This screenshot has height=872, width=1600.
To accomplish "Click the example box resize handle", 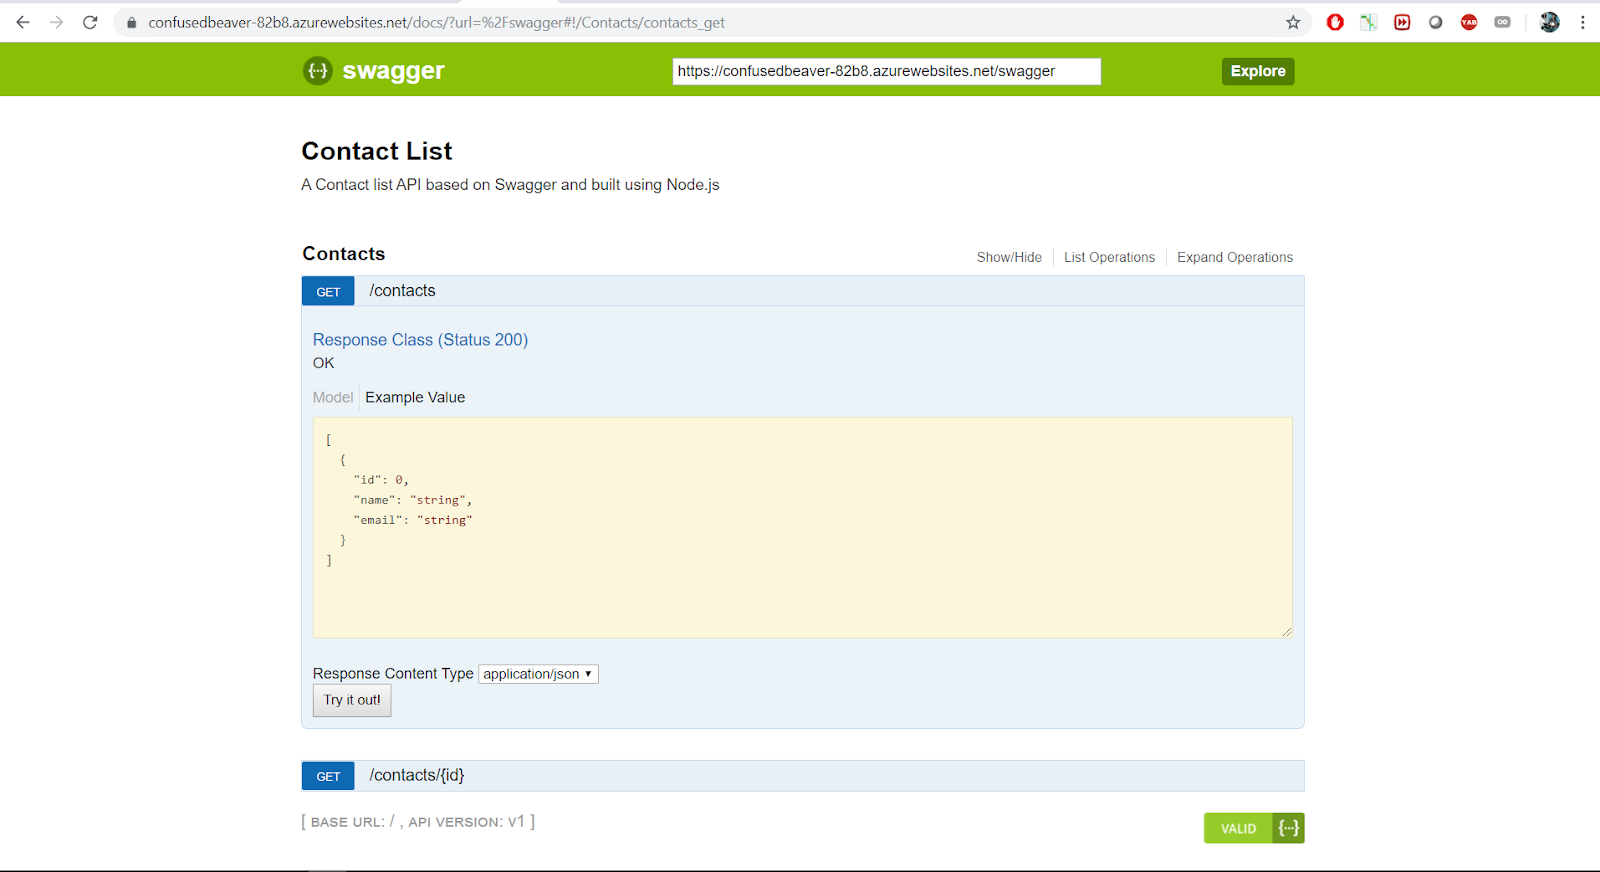I will click(x=1287, y=632).
